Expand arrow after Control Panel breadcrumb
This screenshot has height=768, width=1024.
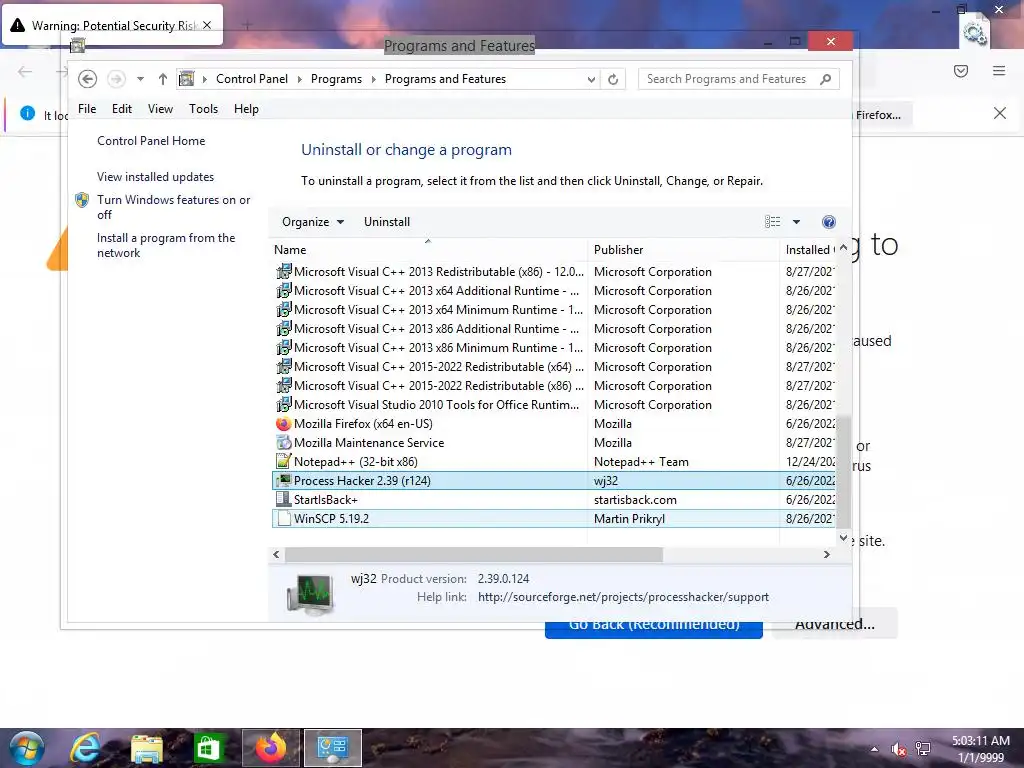pyautogui.click(x=299, y=79)
